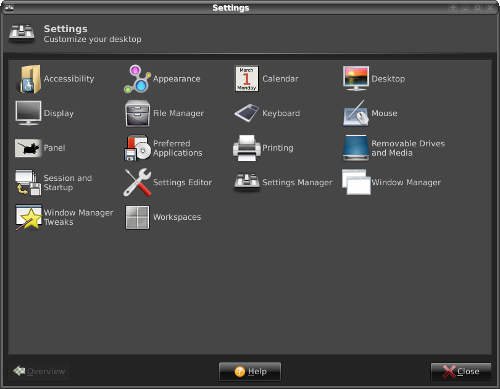Screen dimensions: 500x389
Task: Open the Desktop settings icon
Action: click(x=356, y=79)
